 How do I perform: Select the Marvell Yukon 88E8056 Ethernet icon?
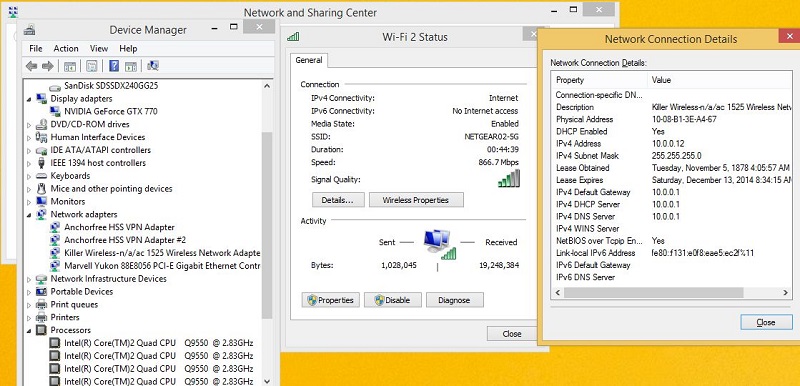pos(55,266)
